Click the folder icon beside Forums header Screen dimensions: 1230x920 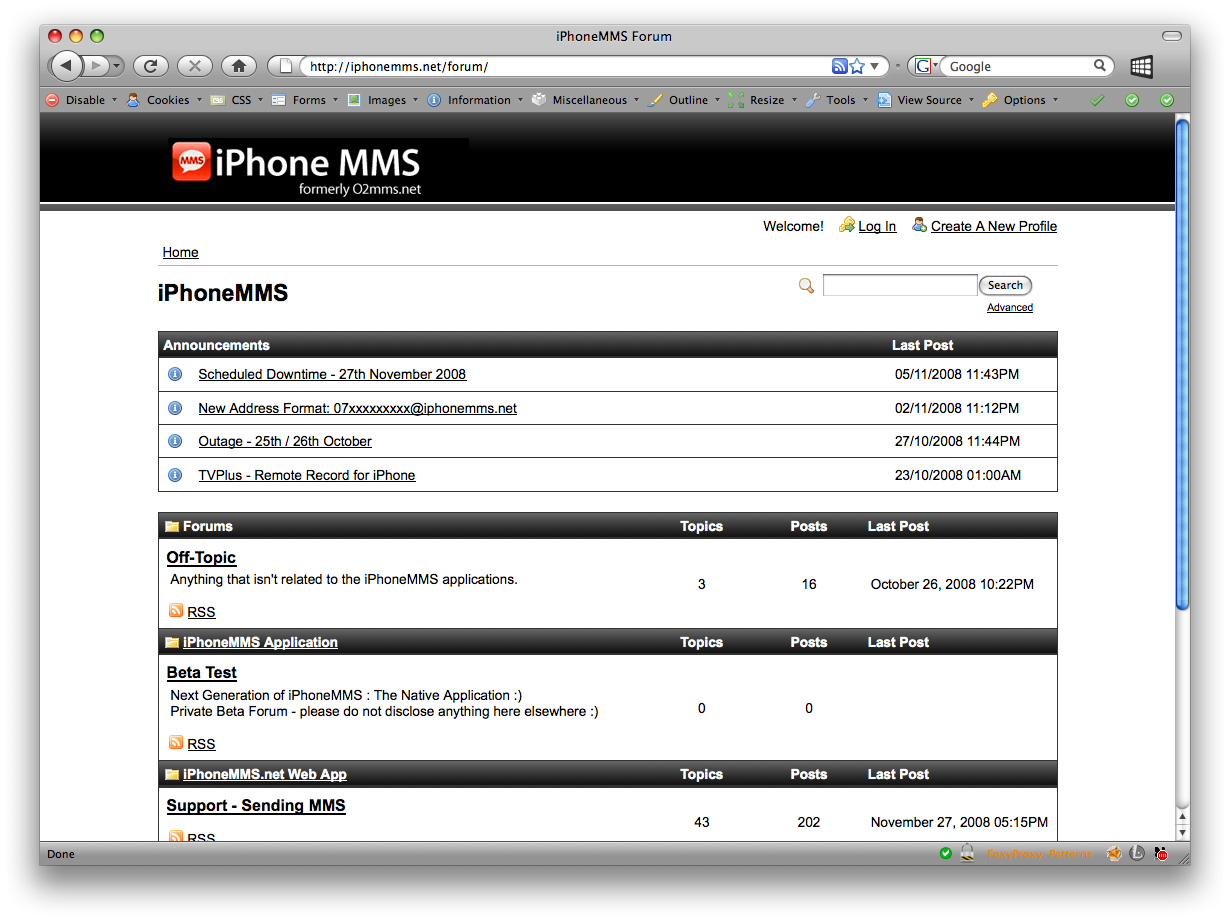(x=172, y=526)
